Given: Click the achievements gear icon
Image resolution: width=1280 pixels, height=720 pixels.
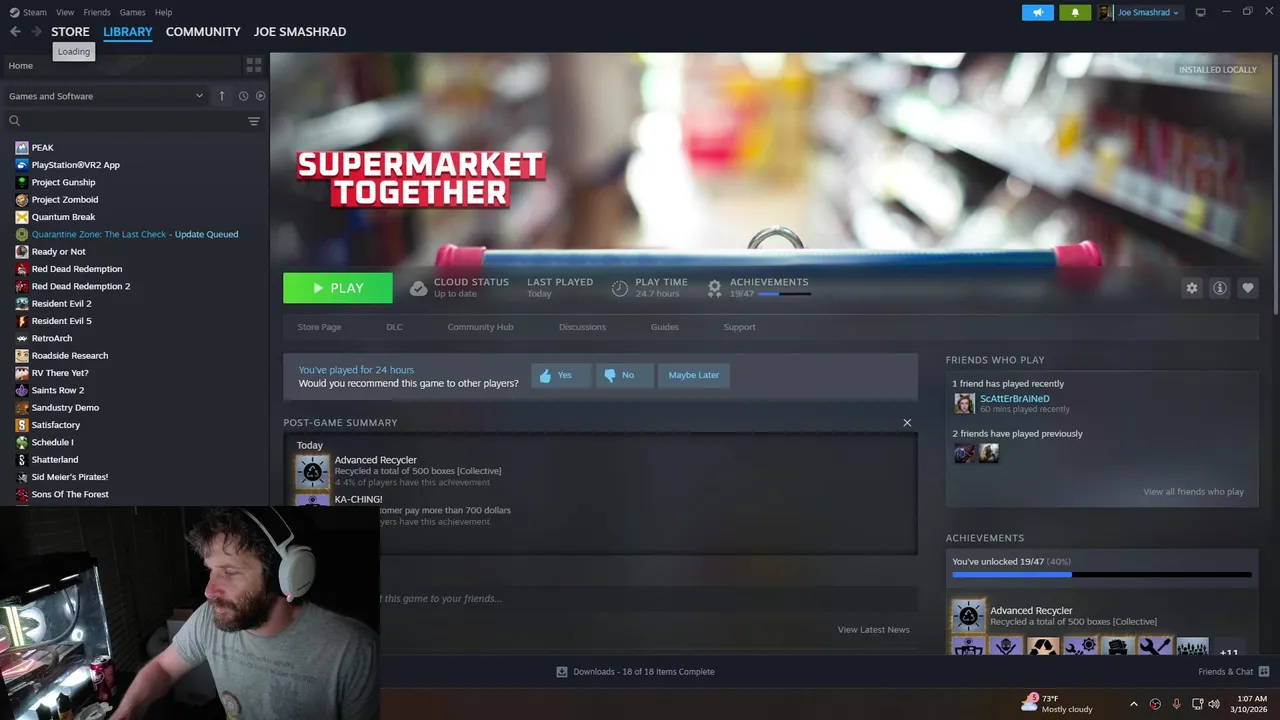Looking at the screenshot, I should click(x=714, y=288).
